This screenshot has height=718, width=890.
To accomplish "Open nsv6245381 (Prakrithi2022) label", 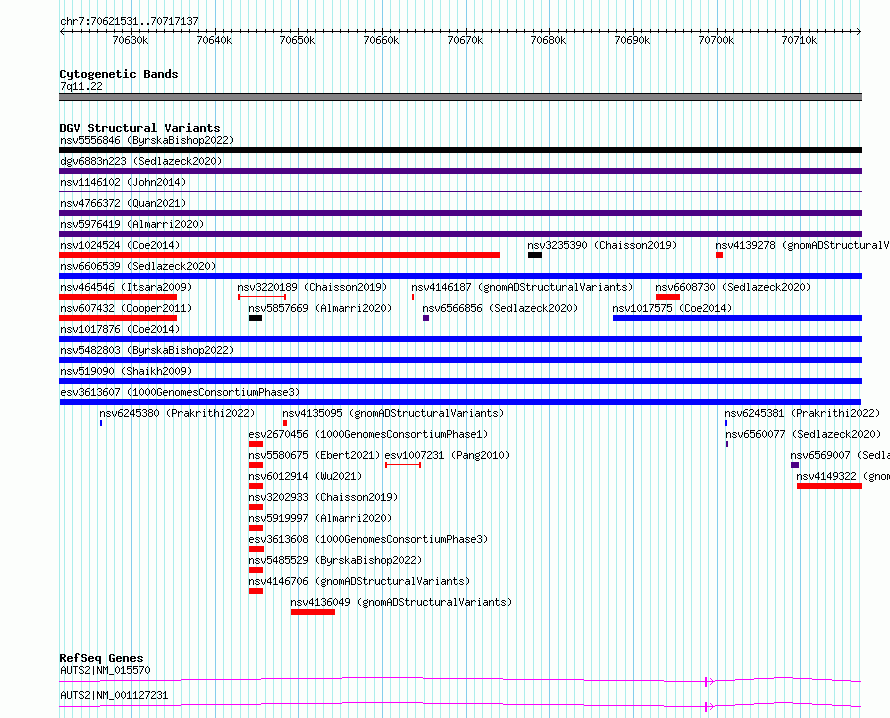I will click(x=802, y=413).
